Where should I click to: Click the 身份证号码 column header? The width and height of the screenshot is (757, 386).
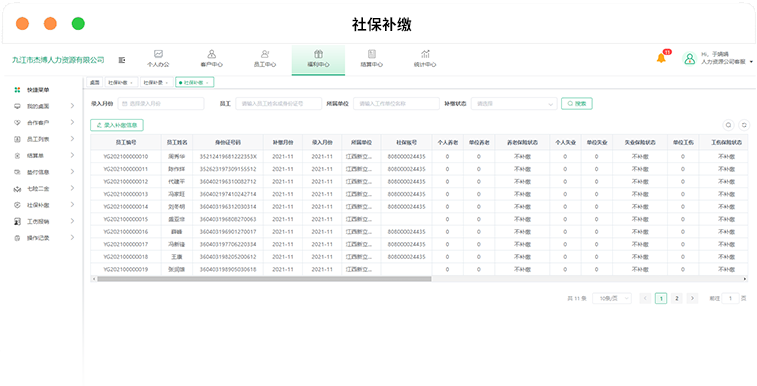click(228, 143)
